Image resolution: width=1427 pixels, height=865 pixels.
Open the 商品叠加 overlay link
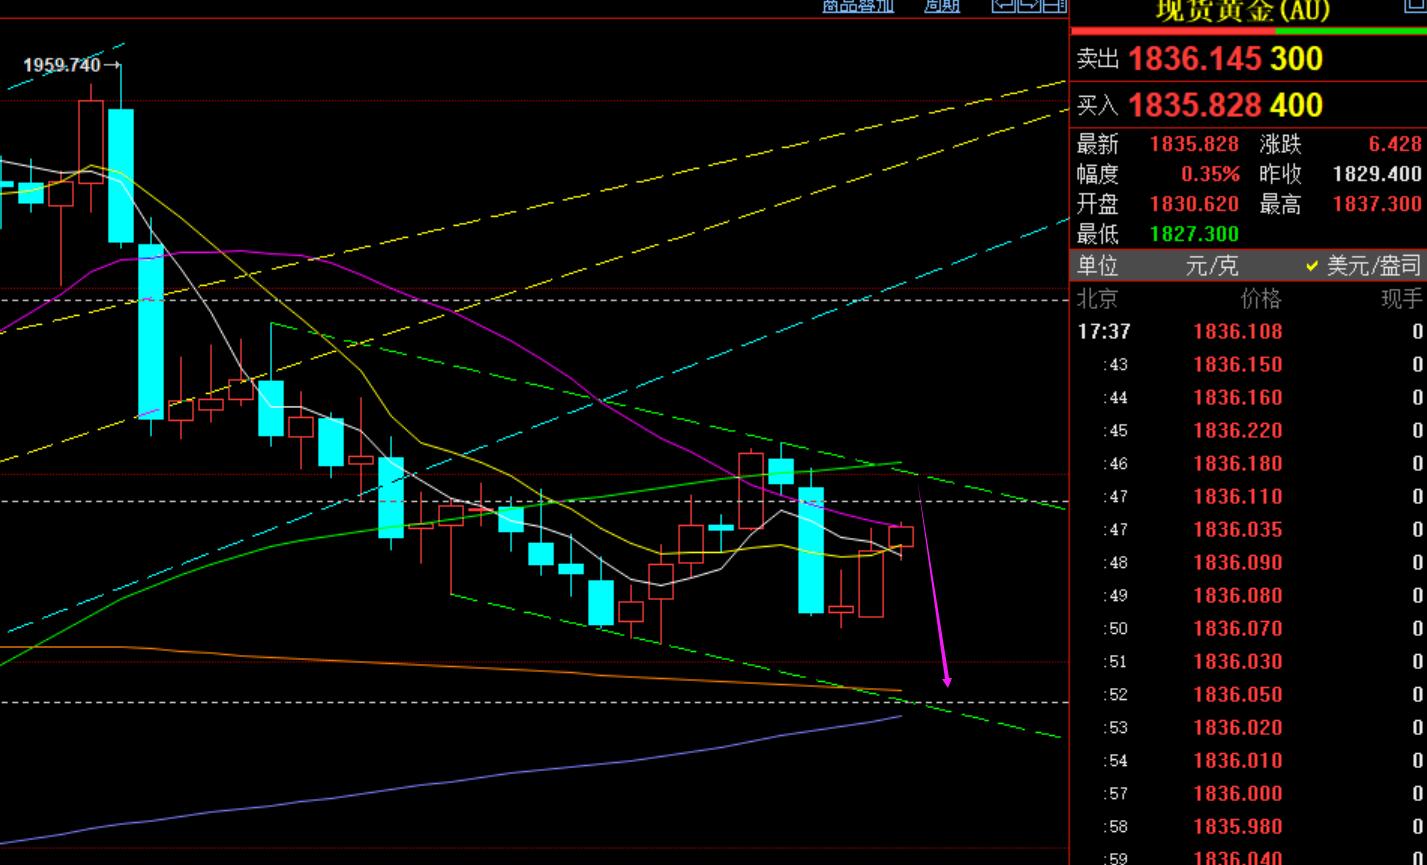coord(858,6)
